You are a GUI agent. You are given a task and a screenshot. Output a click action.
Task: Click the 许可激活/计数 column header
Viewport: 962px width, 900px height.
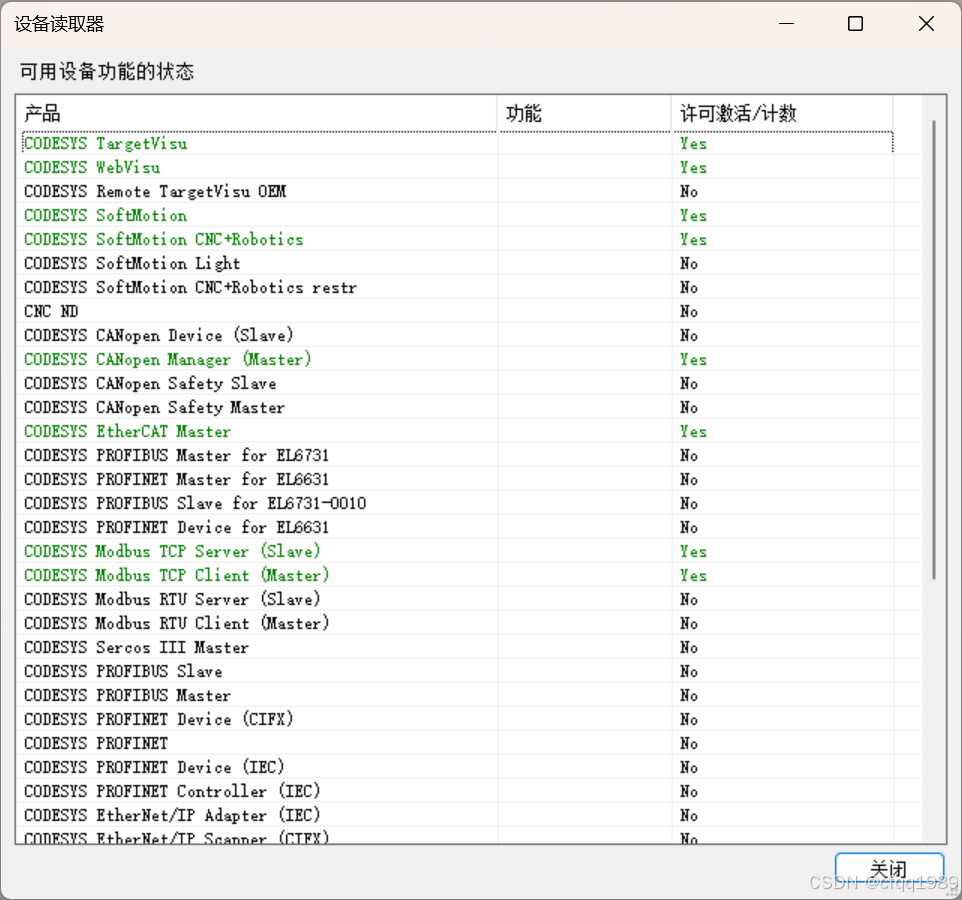[782, 113]
